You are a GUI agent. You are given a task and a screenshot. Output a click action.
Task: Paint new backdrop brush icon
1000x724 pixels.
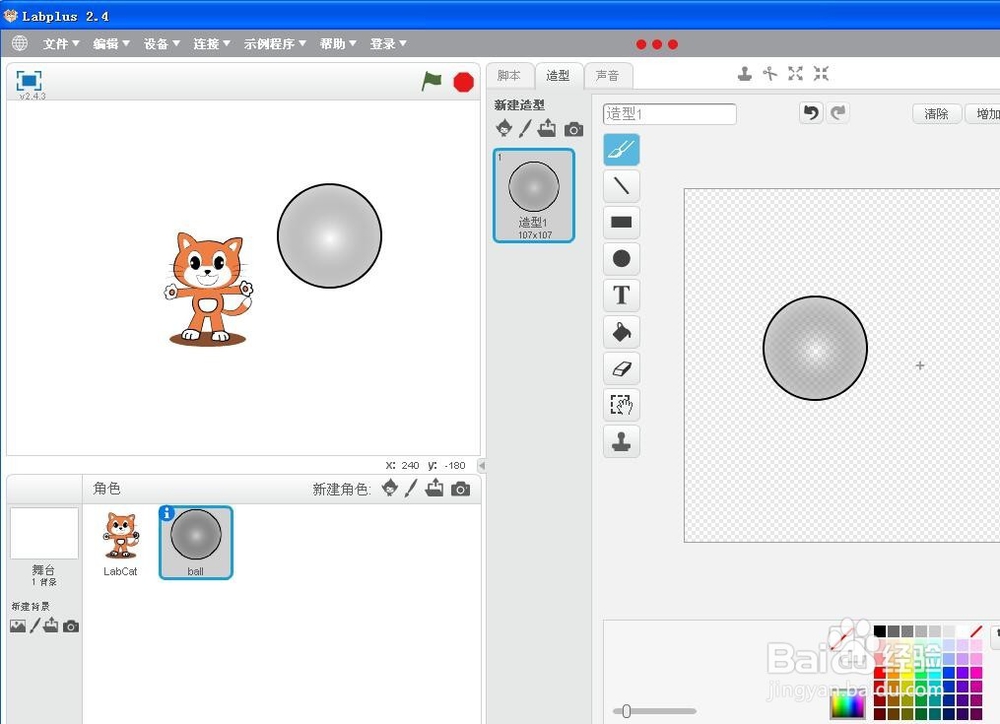tap(35, 626)
